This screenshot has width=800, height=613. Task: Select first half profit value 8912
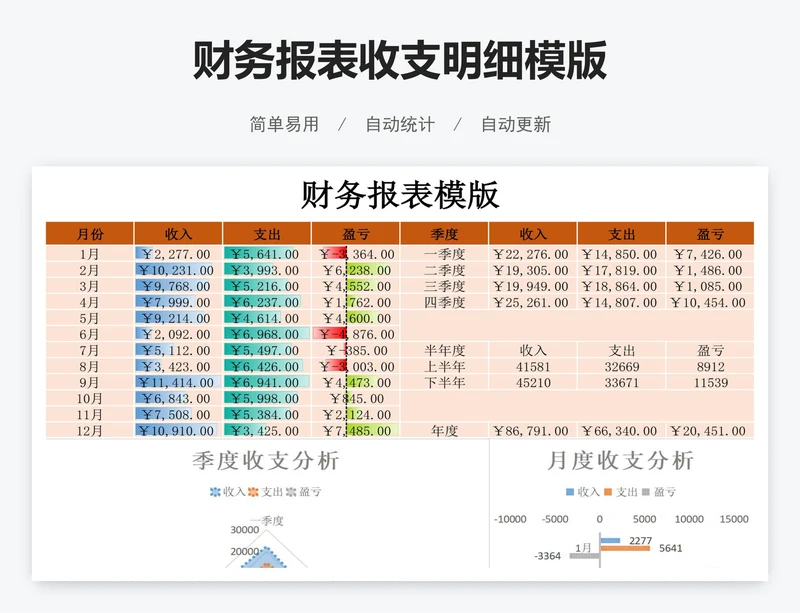710,366
